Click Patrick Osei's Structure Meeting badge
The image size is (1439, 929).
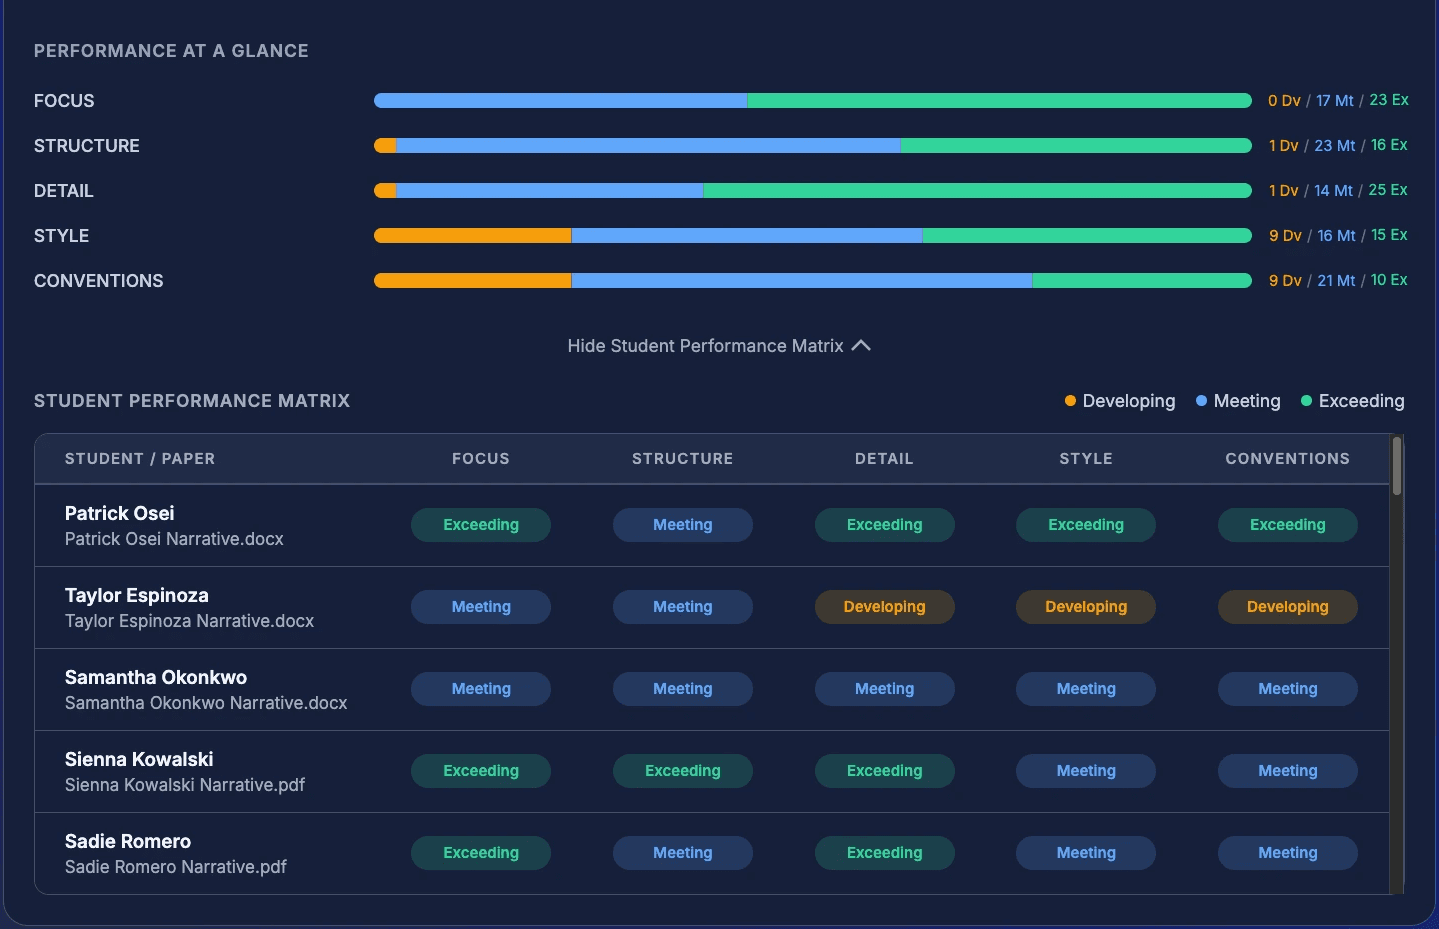point(683,525)
